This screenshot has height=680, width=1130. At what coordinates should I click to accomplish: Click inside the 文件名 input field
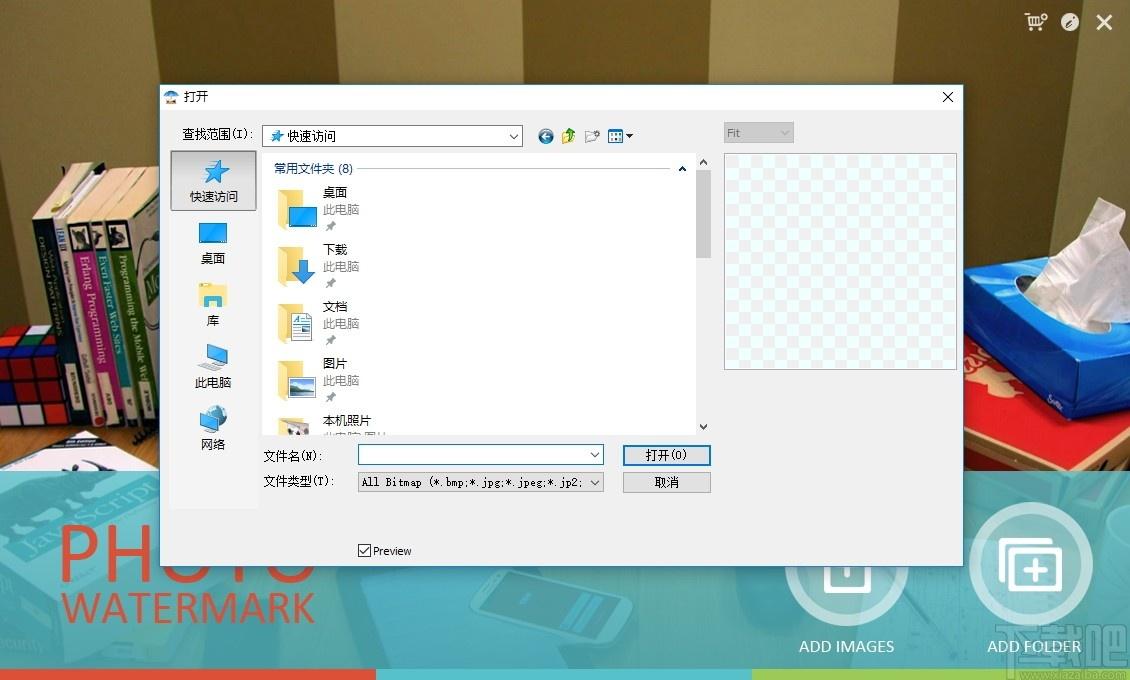point(473,455)
